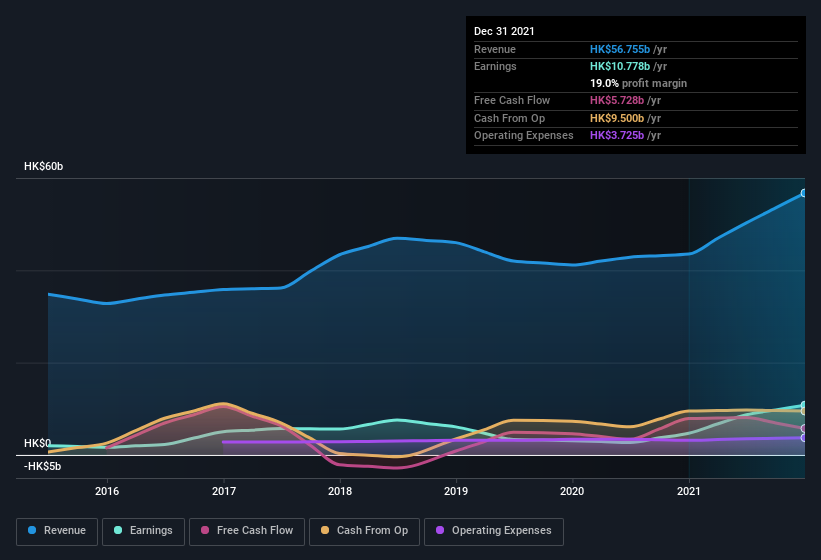Select the Earnings endpoint marker at Dec 2021
This screenshot has height=560, width=821.
coord(804,405)
